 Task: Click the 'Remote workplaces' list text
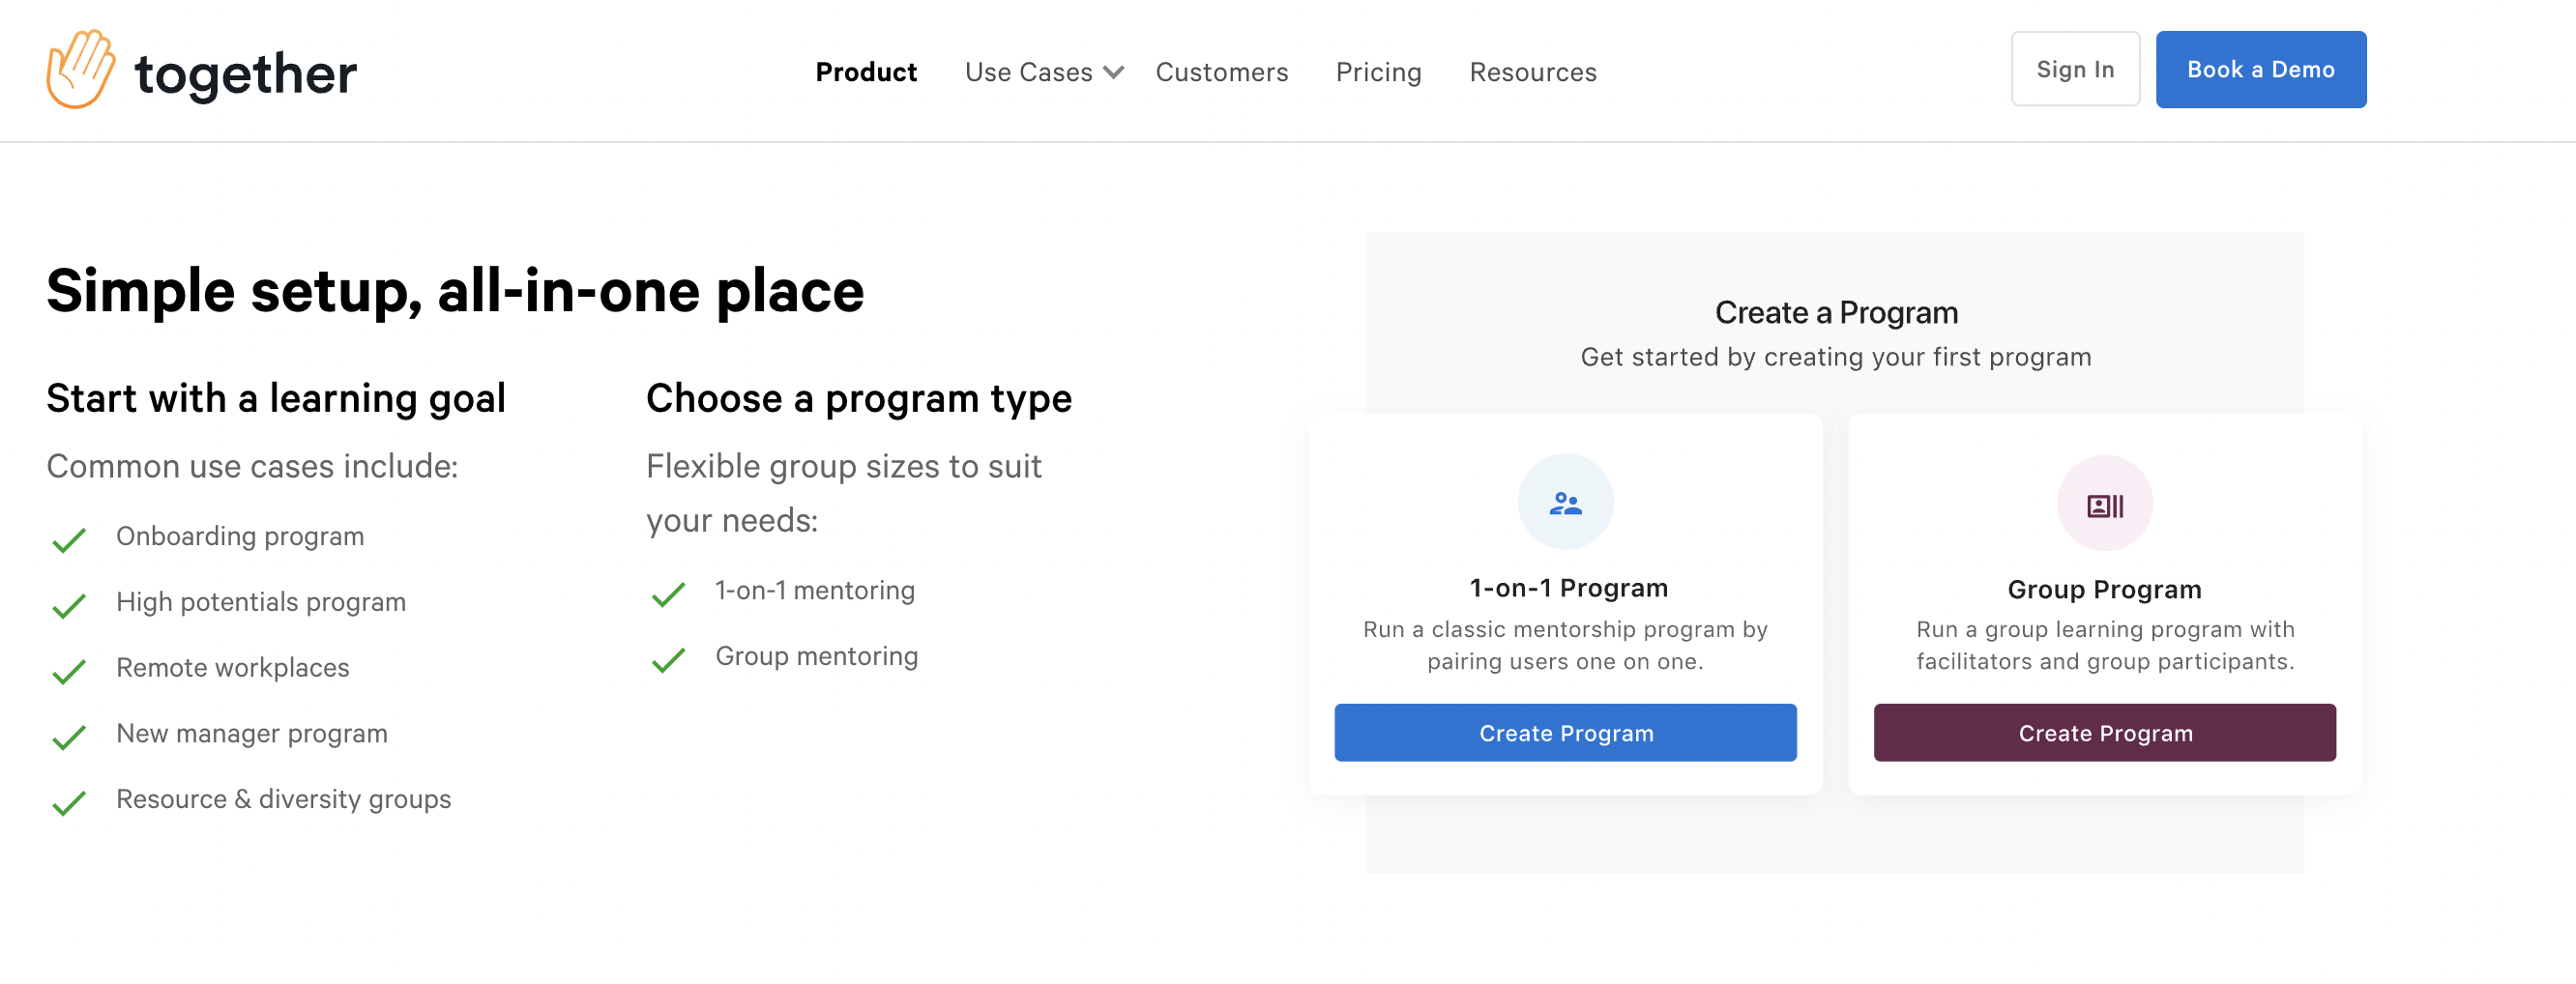233,668
